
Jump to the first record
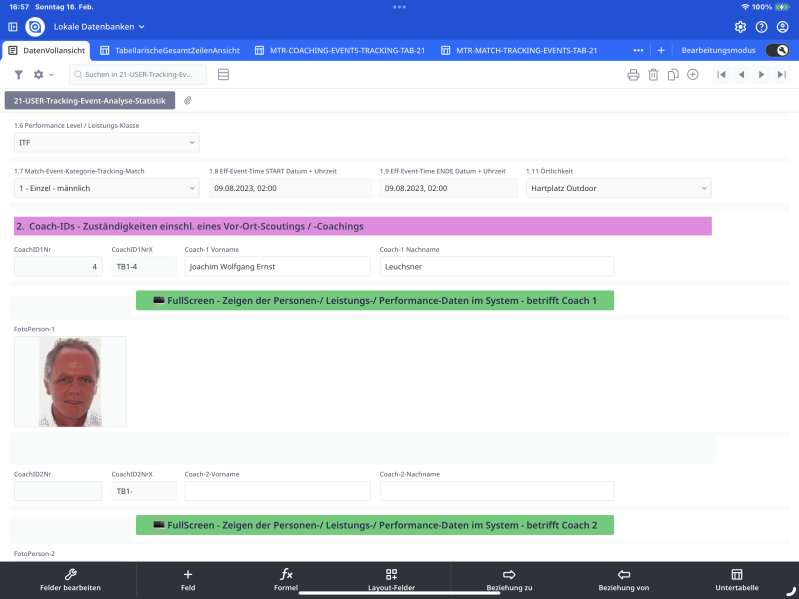721,74
